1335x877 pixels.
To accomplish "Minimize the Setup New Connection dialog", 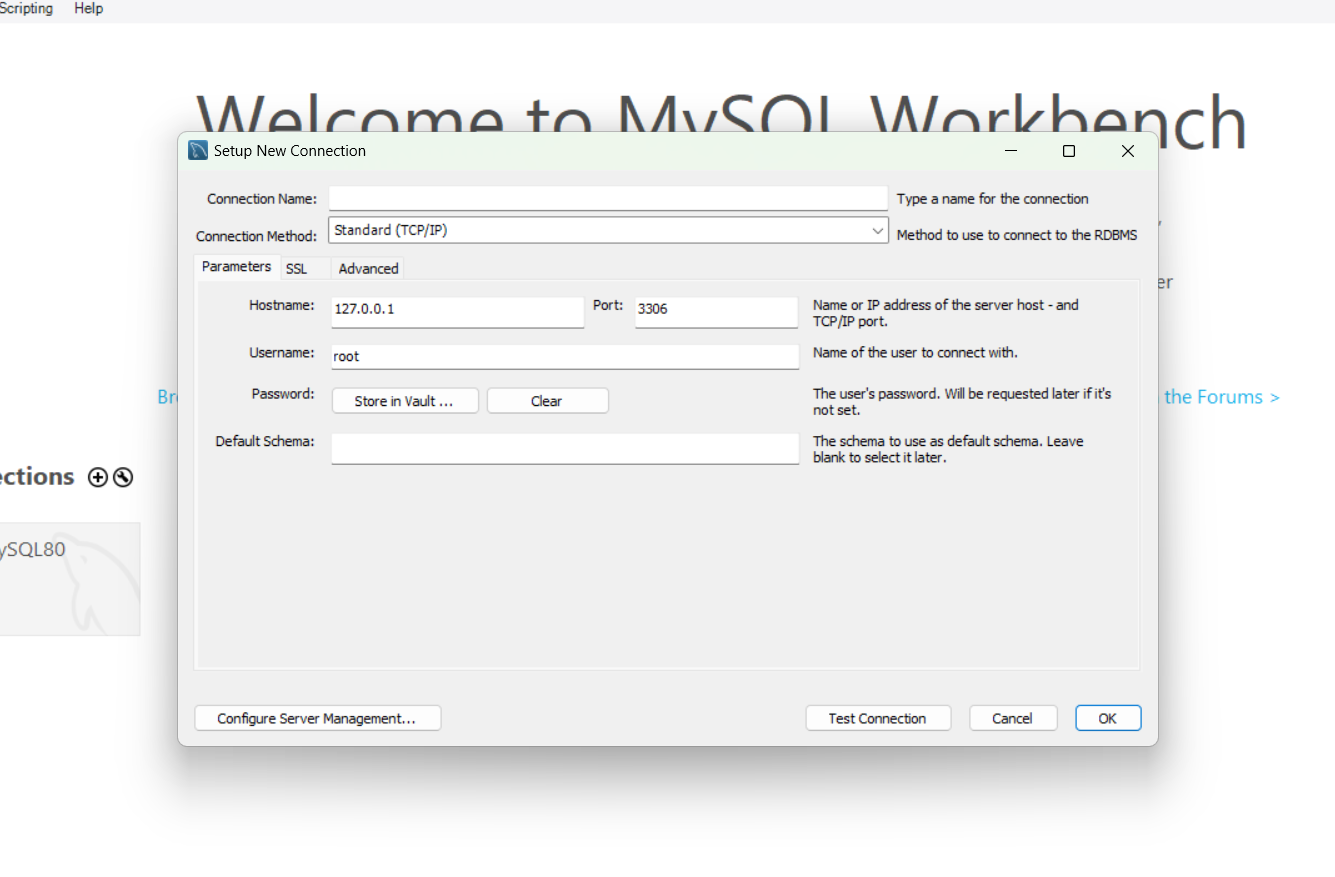I will [1011, 151].
